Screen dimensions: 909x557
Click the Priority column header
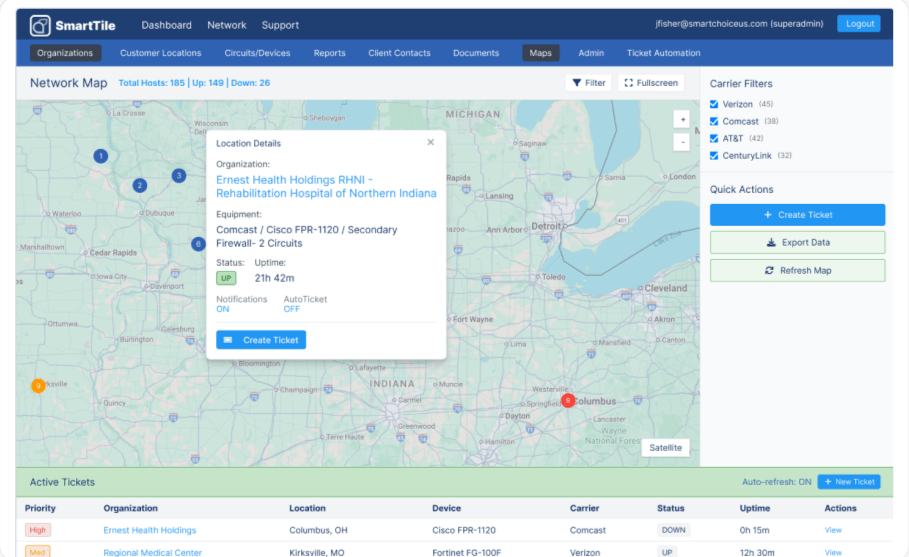[40, 508]
